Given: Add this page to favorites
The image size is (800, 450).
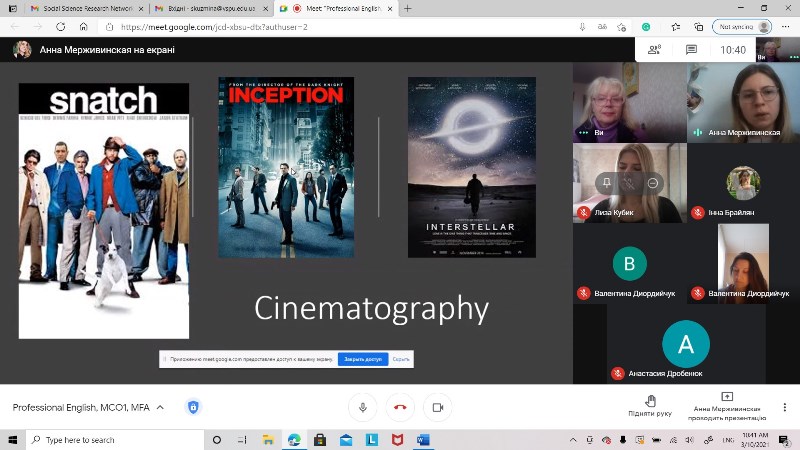Looking at the screenshot, I should click(x=621, y=27).
